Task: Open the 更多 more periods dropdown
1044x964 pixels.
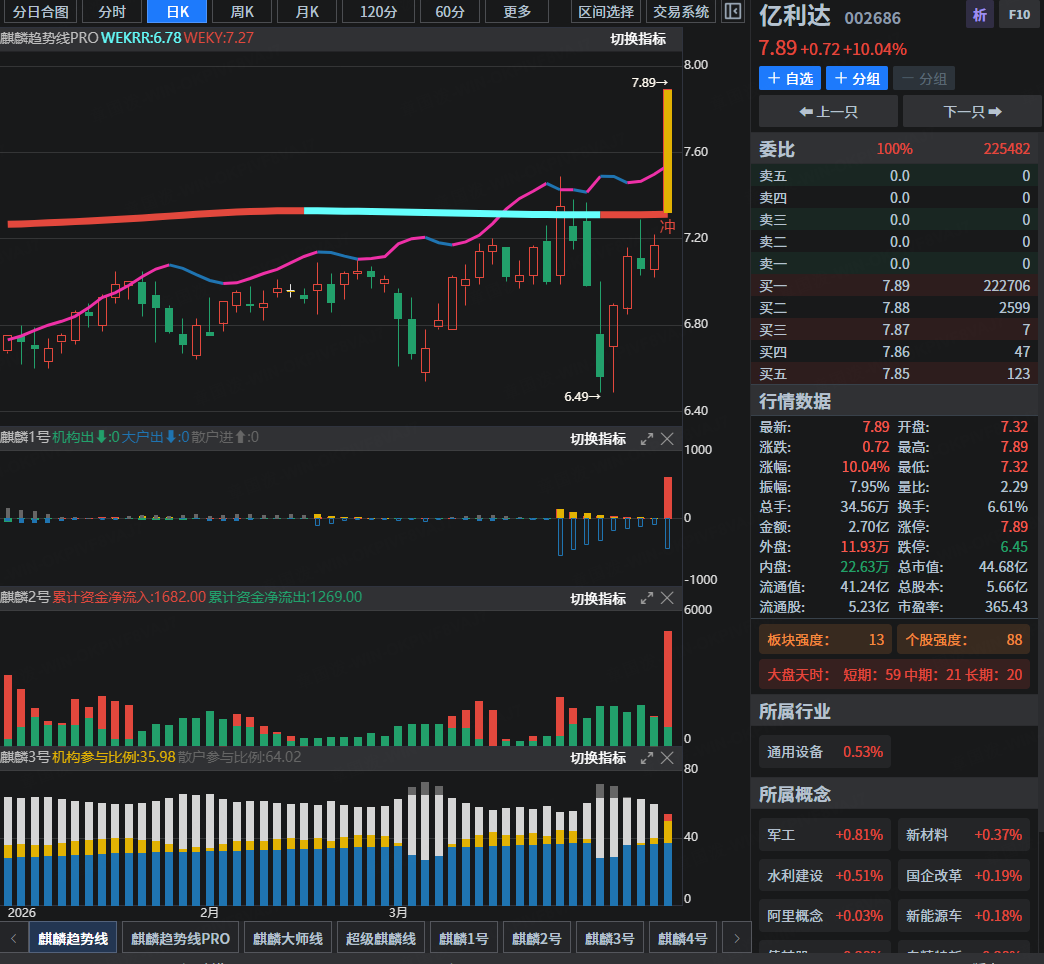Action: [517, 12]
